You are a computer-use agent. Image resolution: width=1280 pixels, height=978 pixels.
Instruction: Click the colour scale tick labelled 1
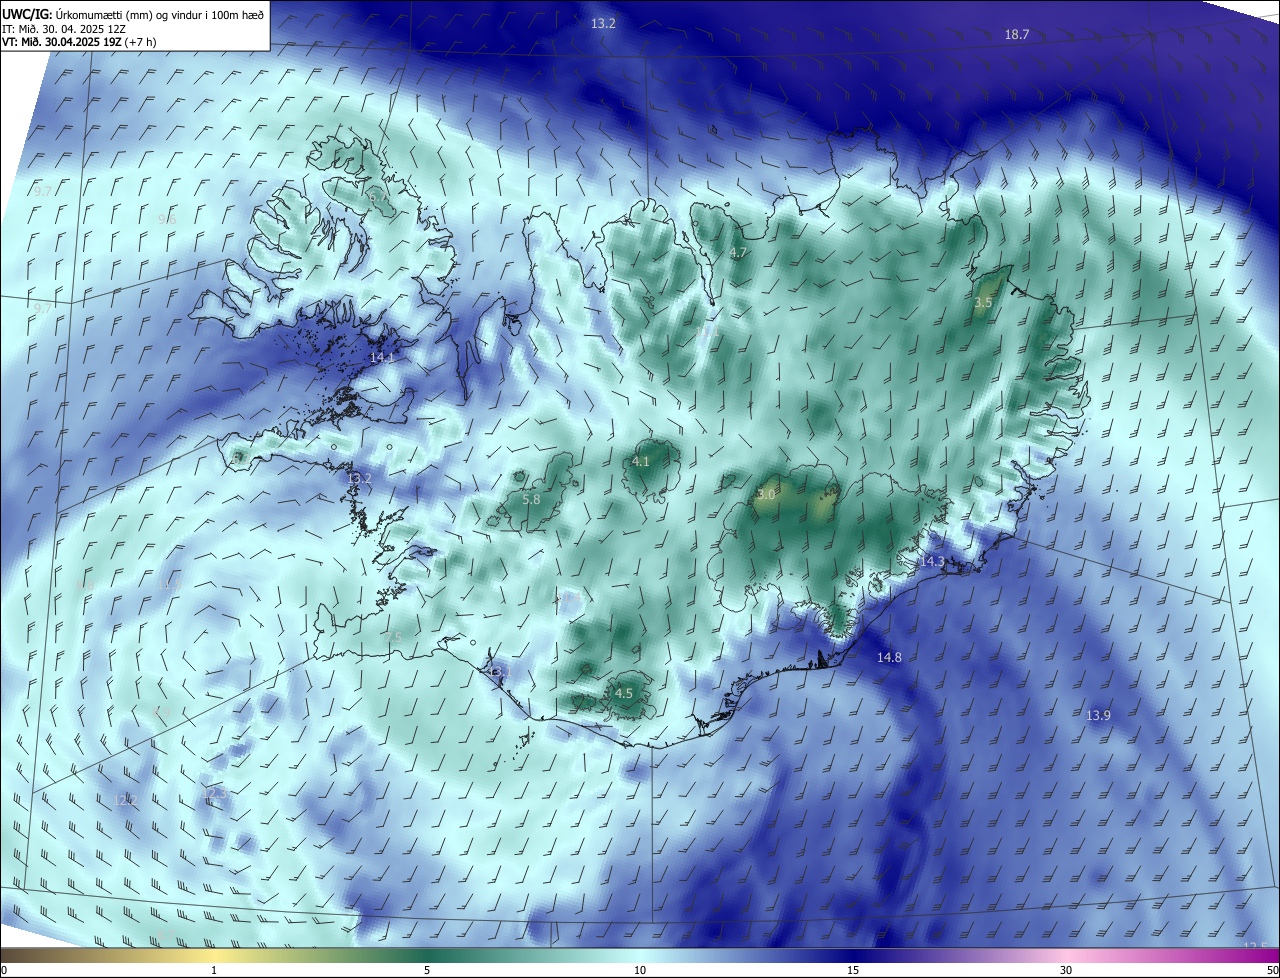point(215,970)
